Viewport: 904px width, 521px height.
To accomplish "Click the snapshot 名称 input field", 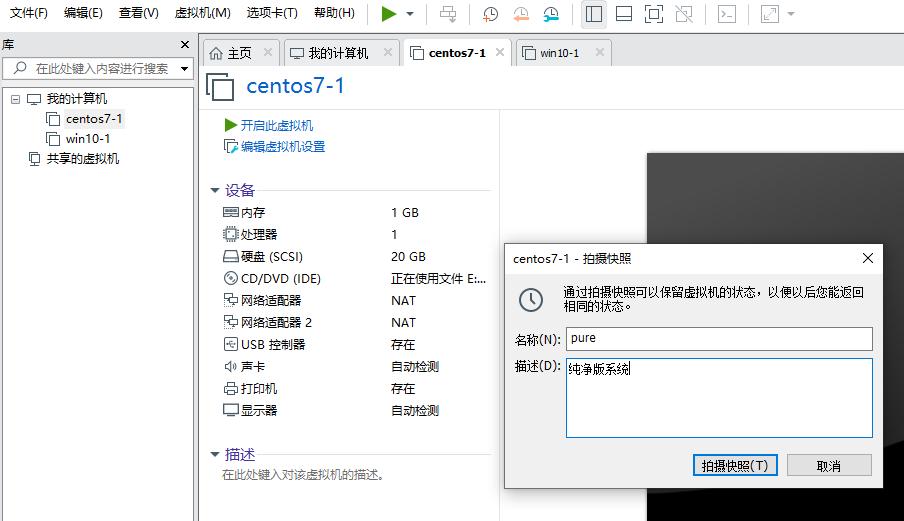I will coord(719,339).
